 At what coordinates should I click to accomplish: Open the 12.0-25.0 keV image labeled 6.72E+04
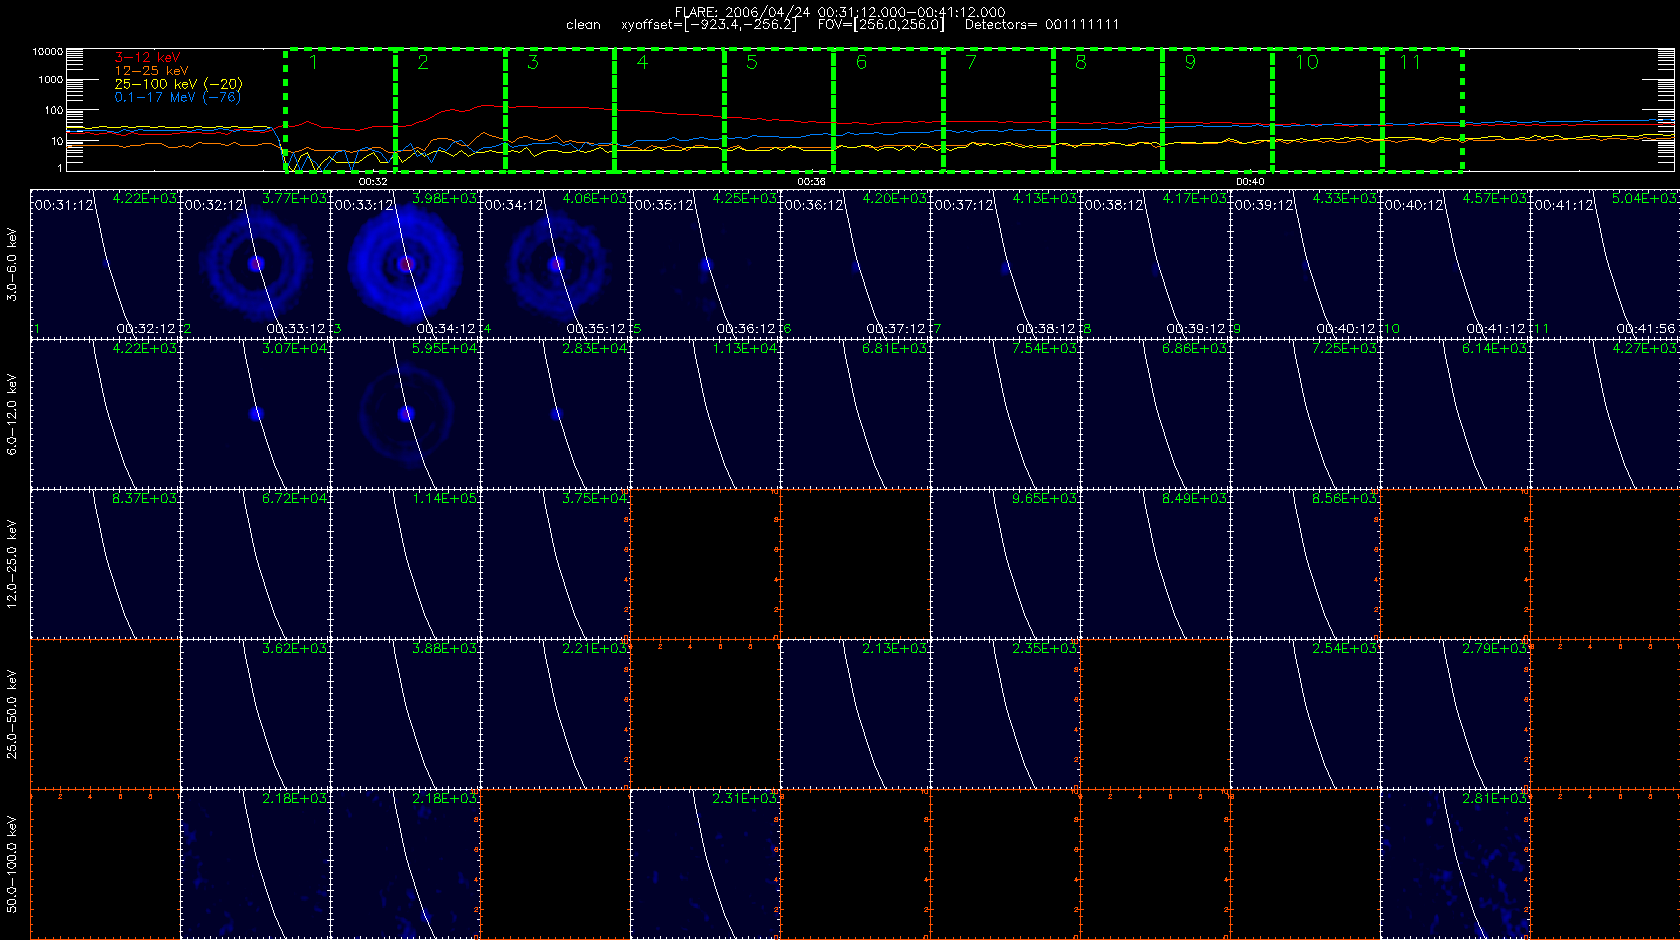coord(256,564)
